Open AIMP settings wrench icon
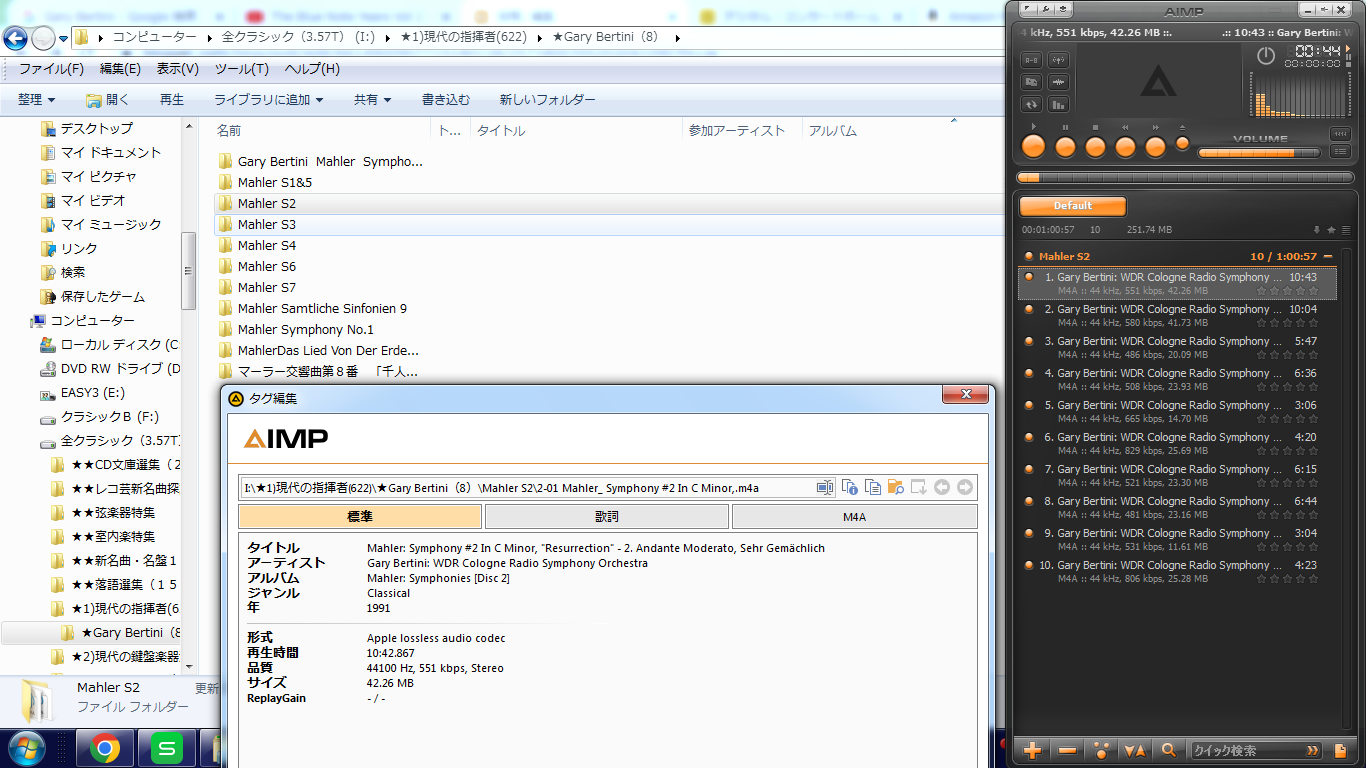 tap(1045, 10)
